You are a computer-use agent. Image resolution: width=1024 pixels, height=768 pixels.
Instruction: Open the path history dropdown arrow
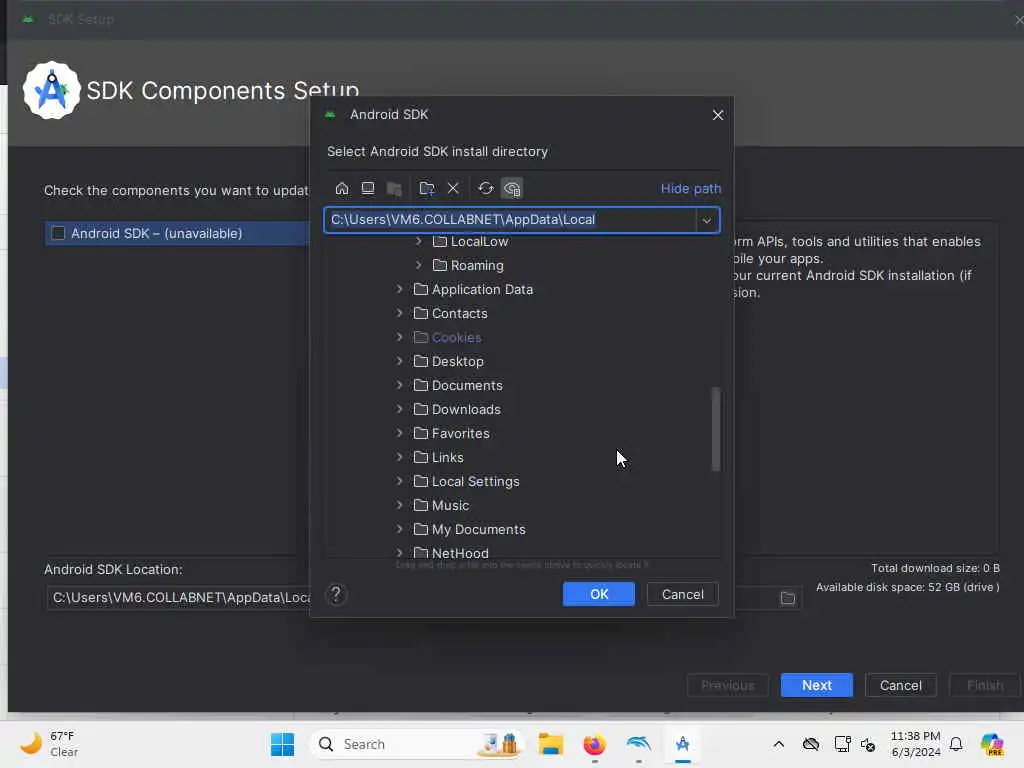(x=707, y=220)
